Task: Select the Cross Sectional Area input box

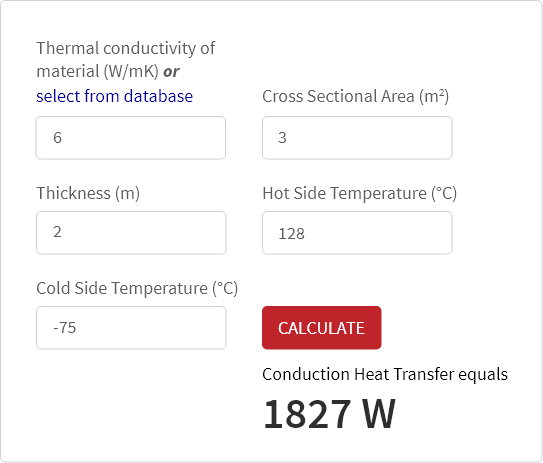Action: [x=357, y=138]
